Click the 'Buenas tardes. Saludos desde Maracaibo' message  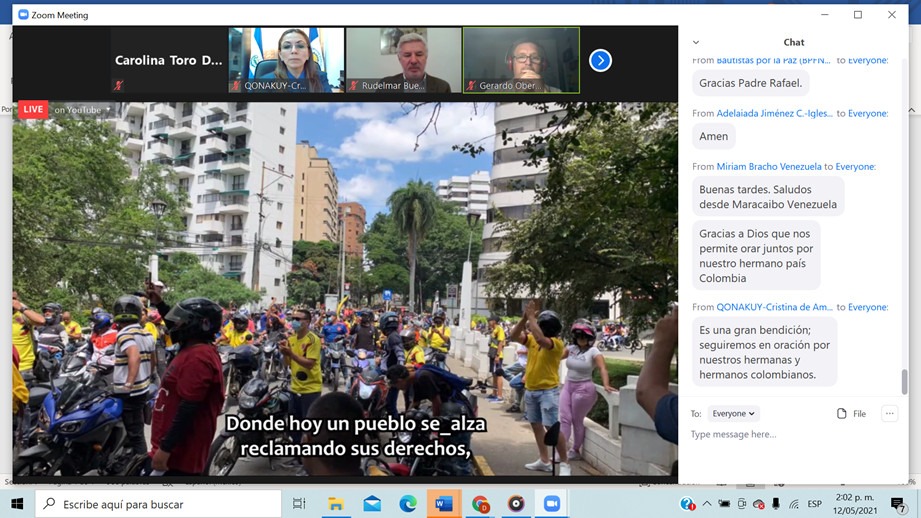click(768, 197)
